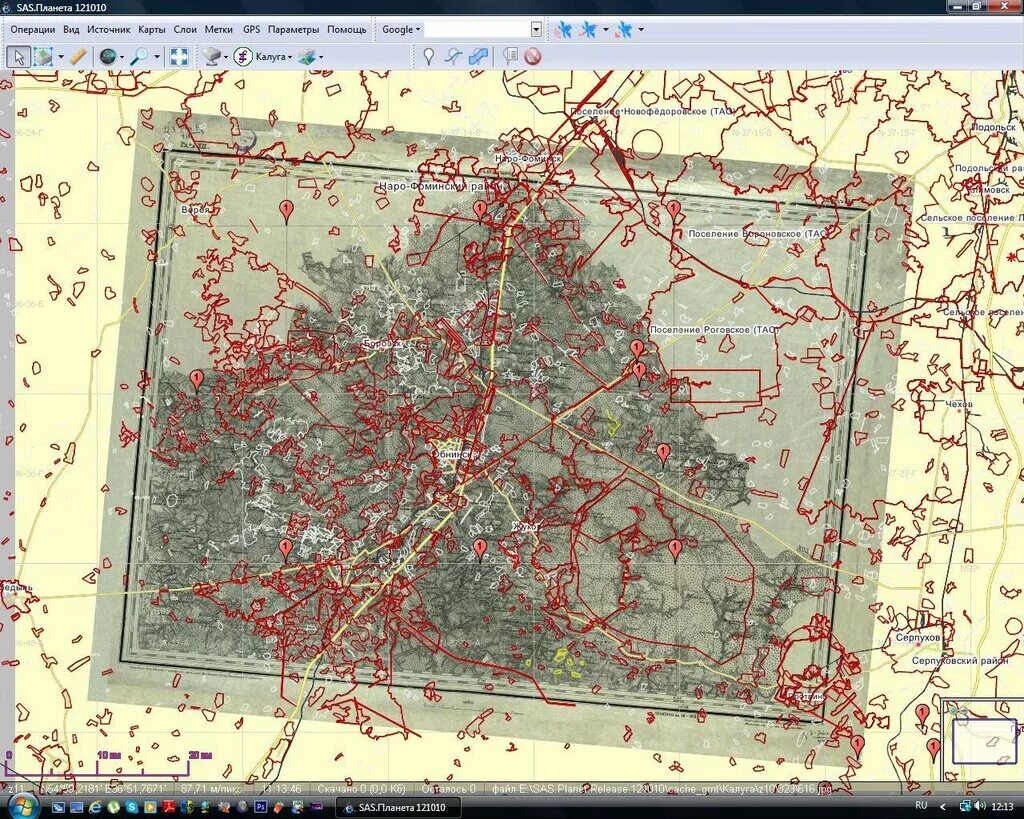This screenshot has width=1024, height=819.
Task: Open the volume speaker tray icon
Action: [980, 806]
